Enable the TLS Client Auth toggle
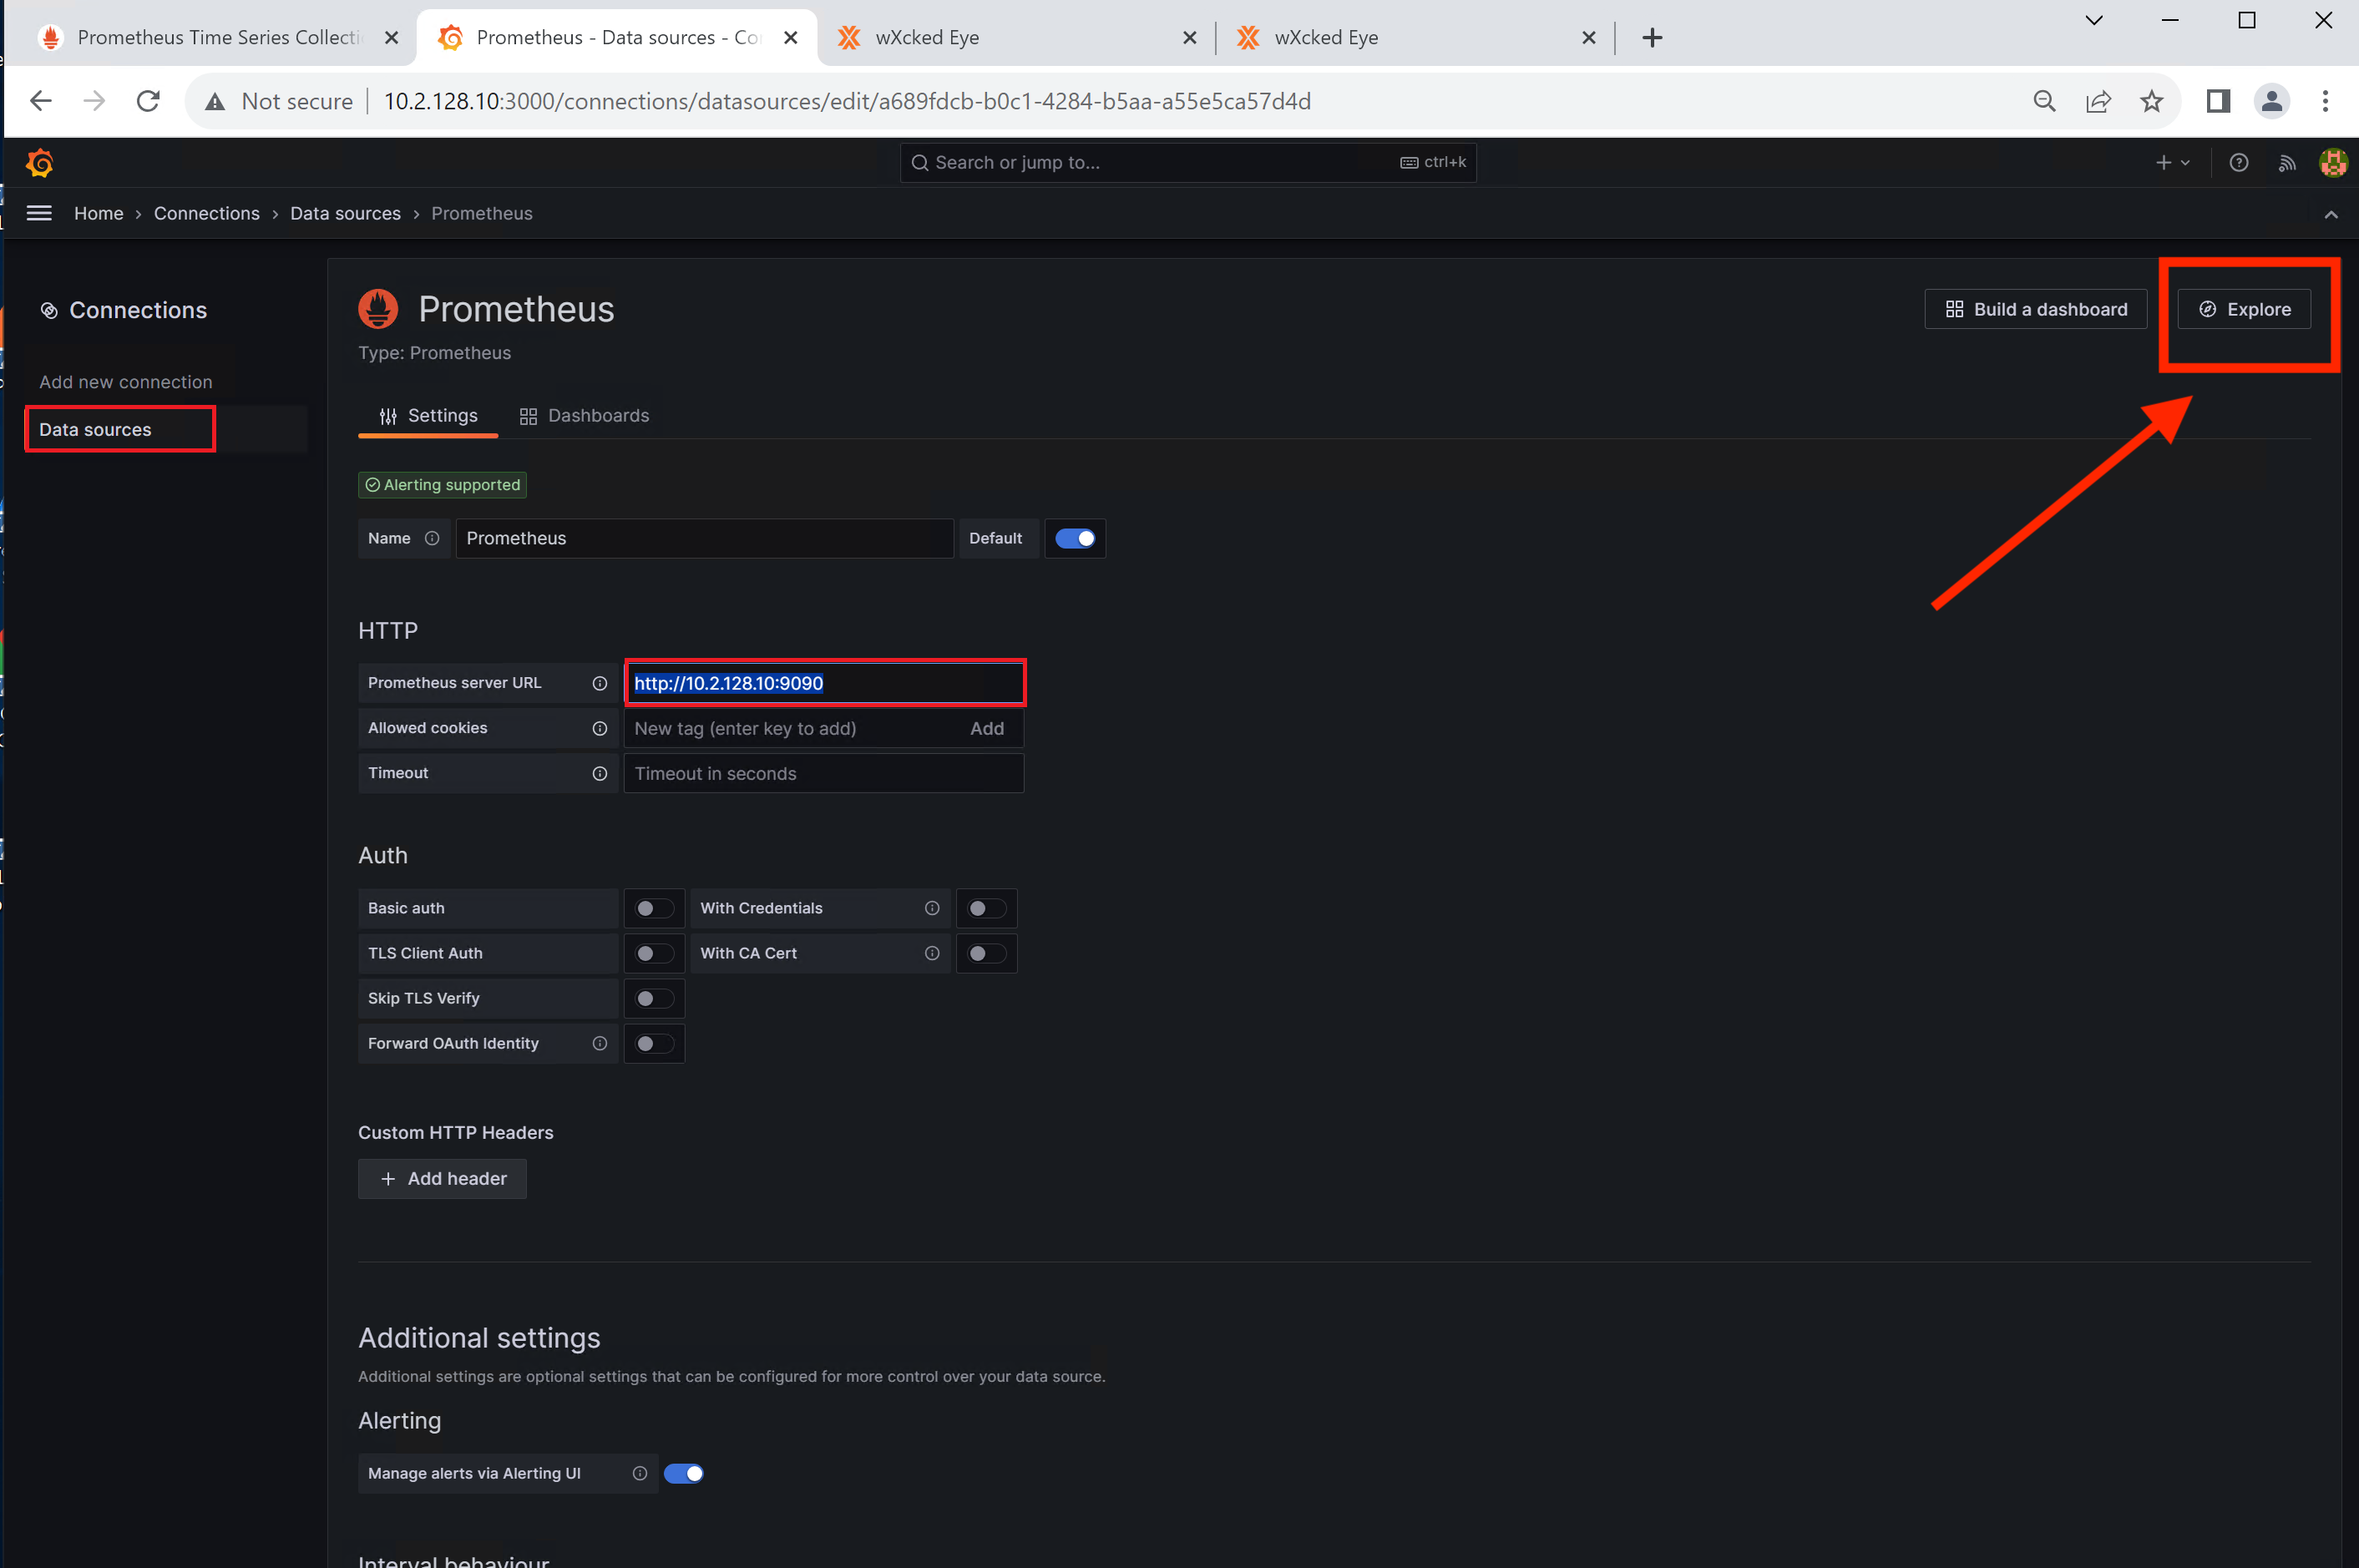 [x=654, y=953]
